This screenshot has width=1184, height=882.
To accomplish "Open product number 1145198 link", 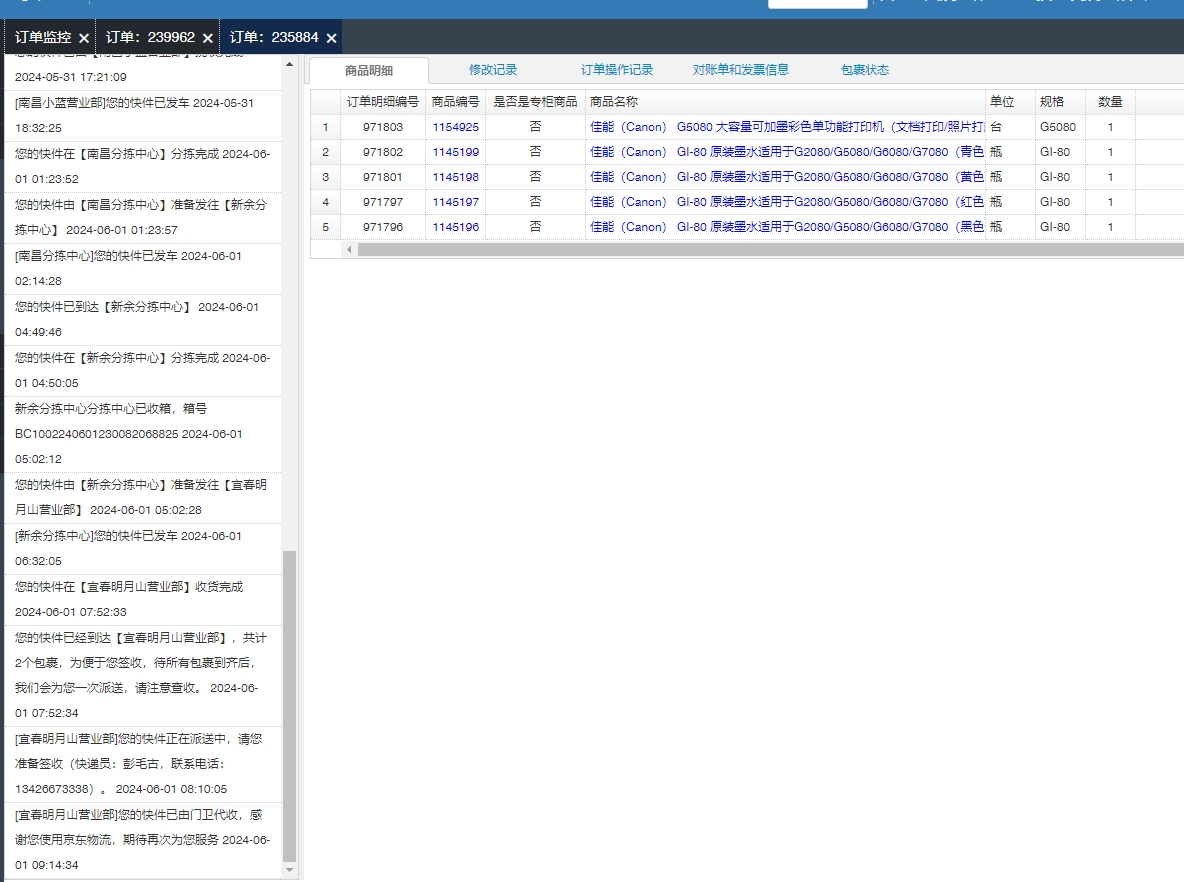I will 455,177.
